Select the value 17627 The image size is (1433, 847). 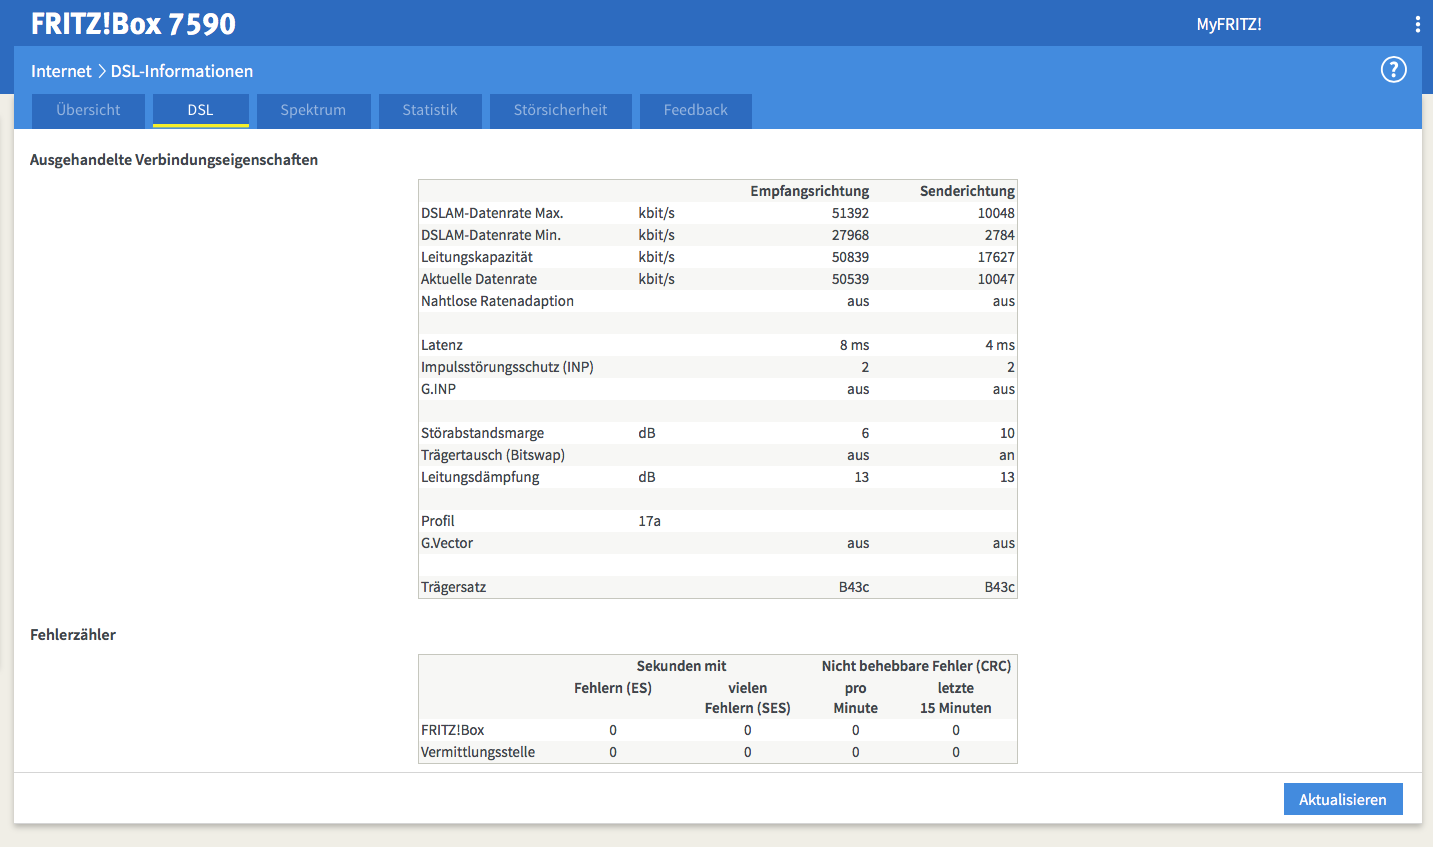[996, 257]
